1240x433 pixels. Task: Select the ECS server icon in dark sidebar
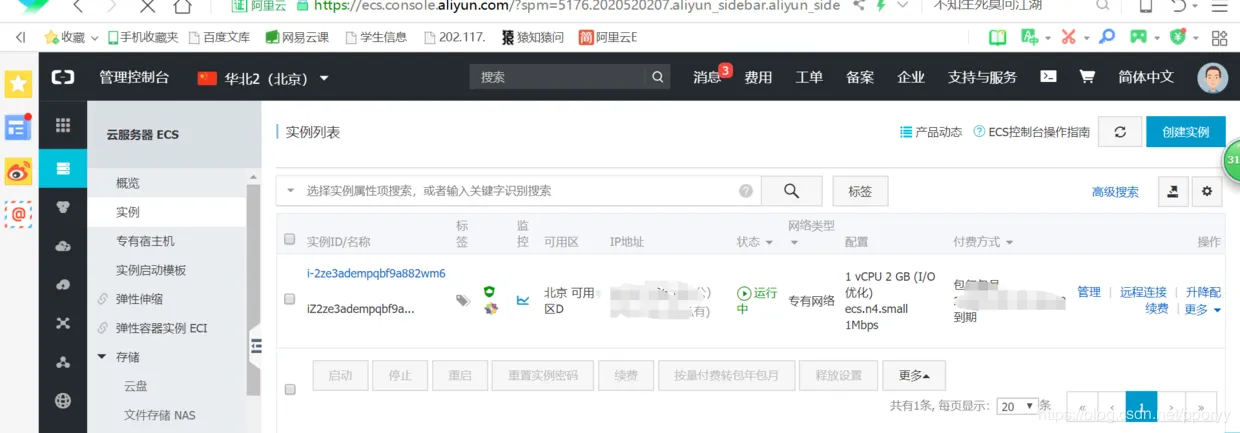pos(63,168)
